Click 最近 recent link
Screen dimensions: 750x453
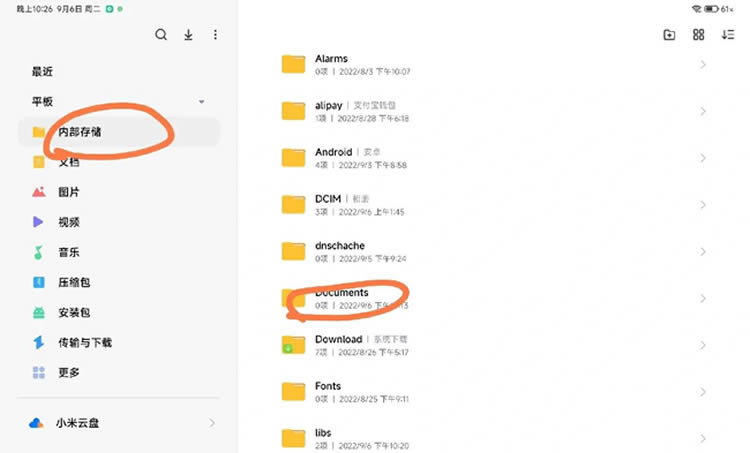(42, 72)
